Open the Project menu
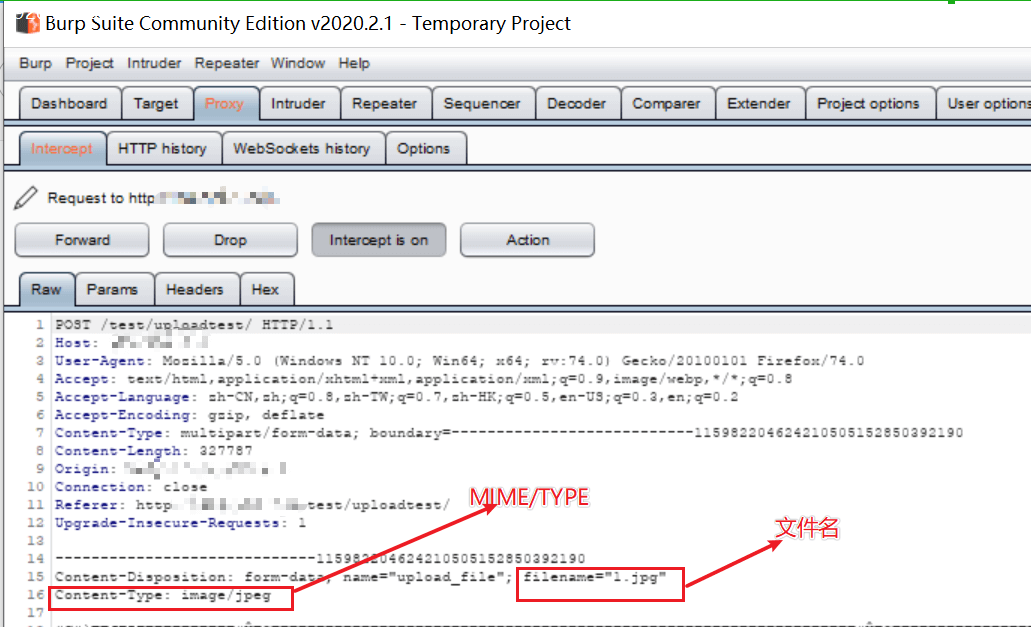Image resolution: width=1031 pixels, height=627 pixels. (x=89, y=63)
